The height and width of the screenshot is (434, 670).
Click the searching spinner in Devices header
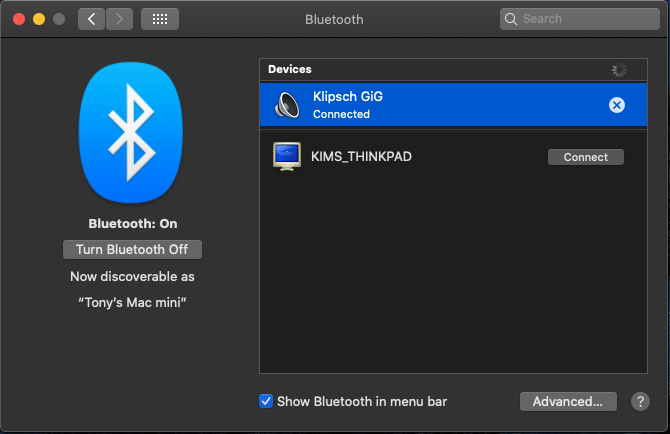[x=619, y=70]
